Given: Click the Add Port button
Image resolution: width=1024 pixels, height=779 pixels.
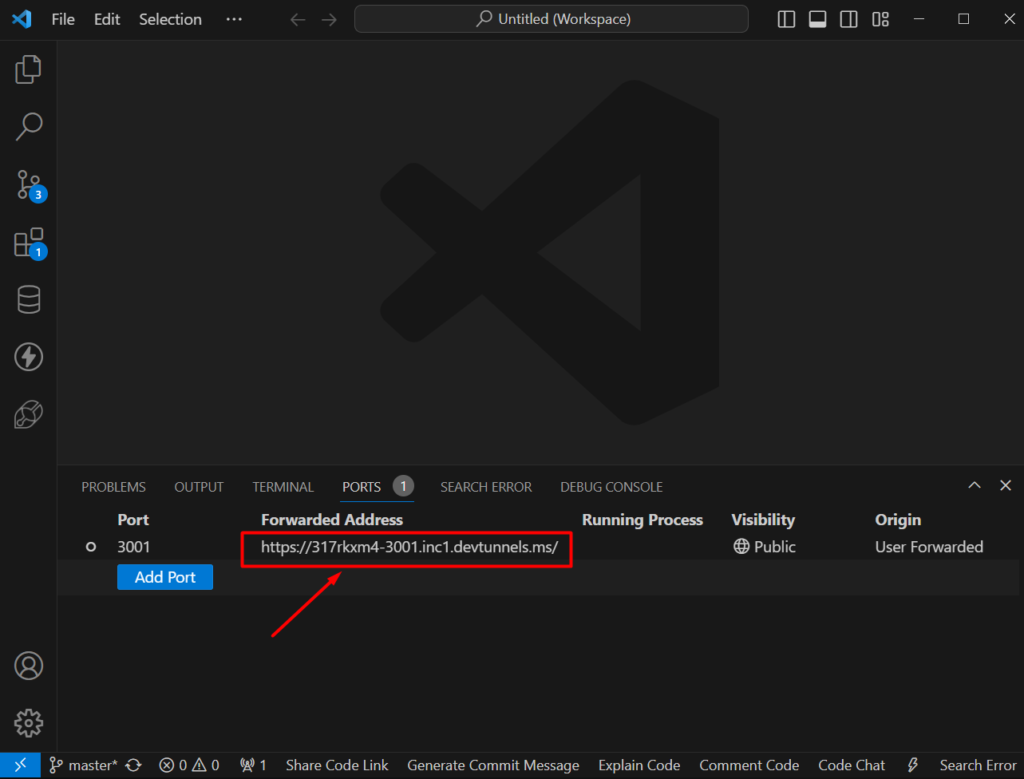Looking at the screenshot, I should (165, 577).
